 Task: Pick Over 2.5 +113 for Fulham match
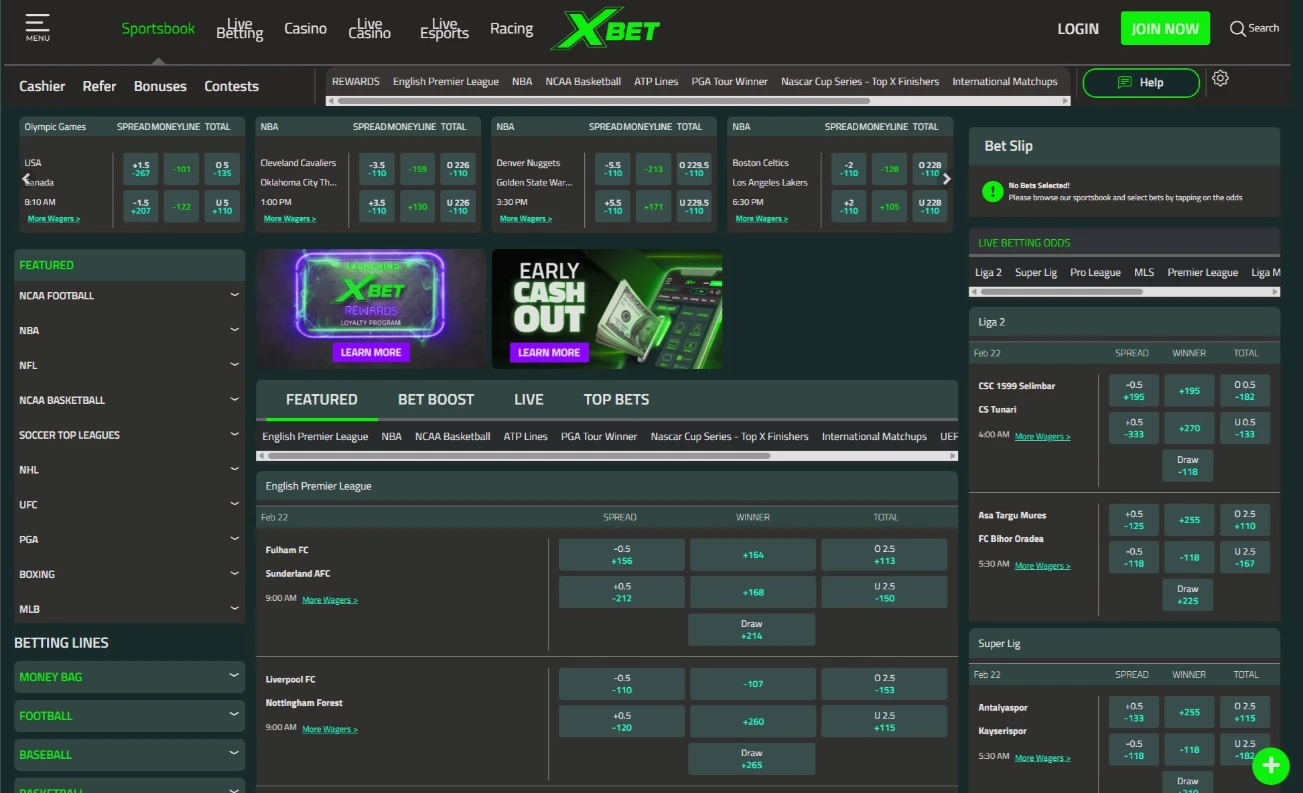pos(884,555)
